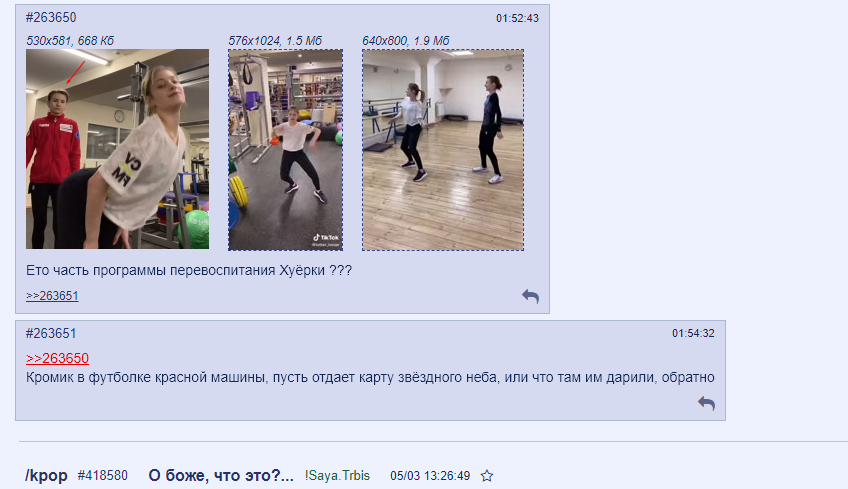Follow the red >>263650 quote link

pos(57,358)
